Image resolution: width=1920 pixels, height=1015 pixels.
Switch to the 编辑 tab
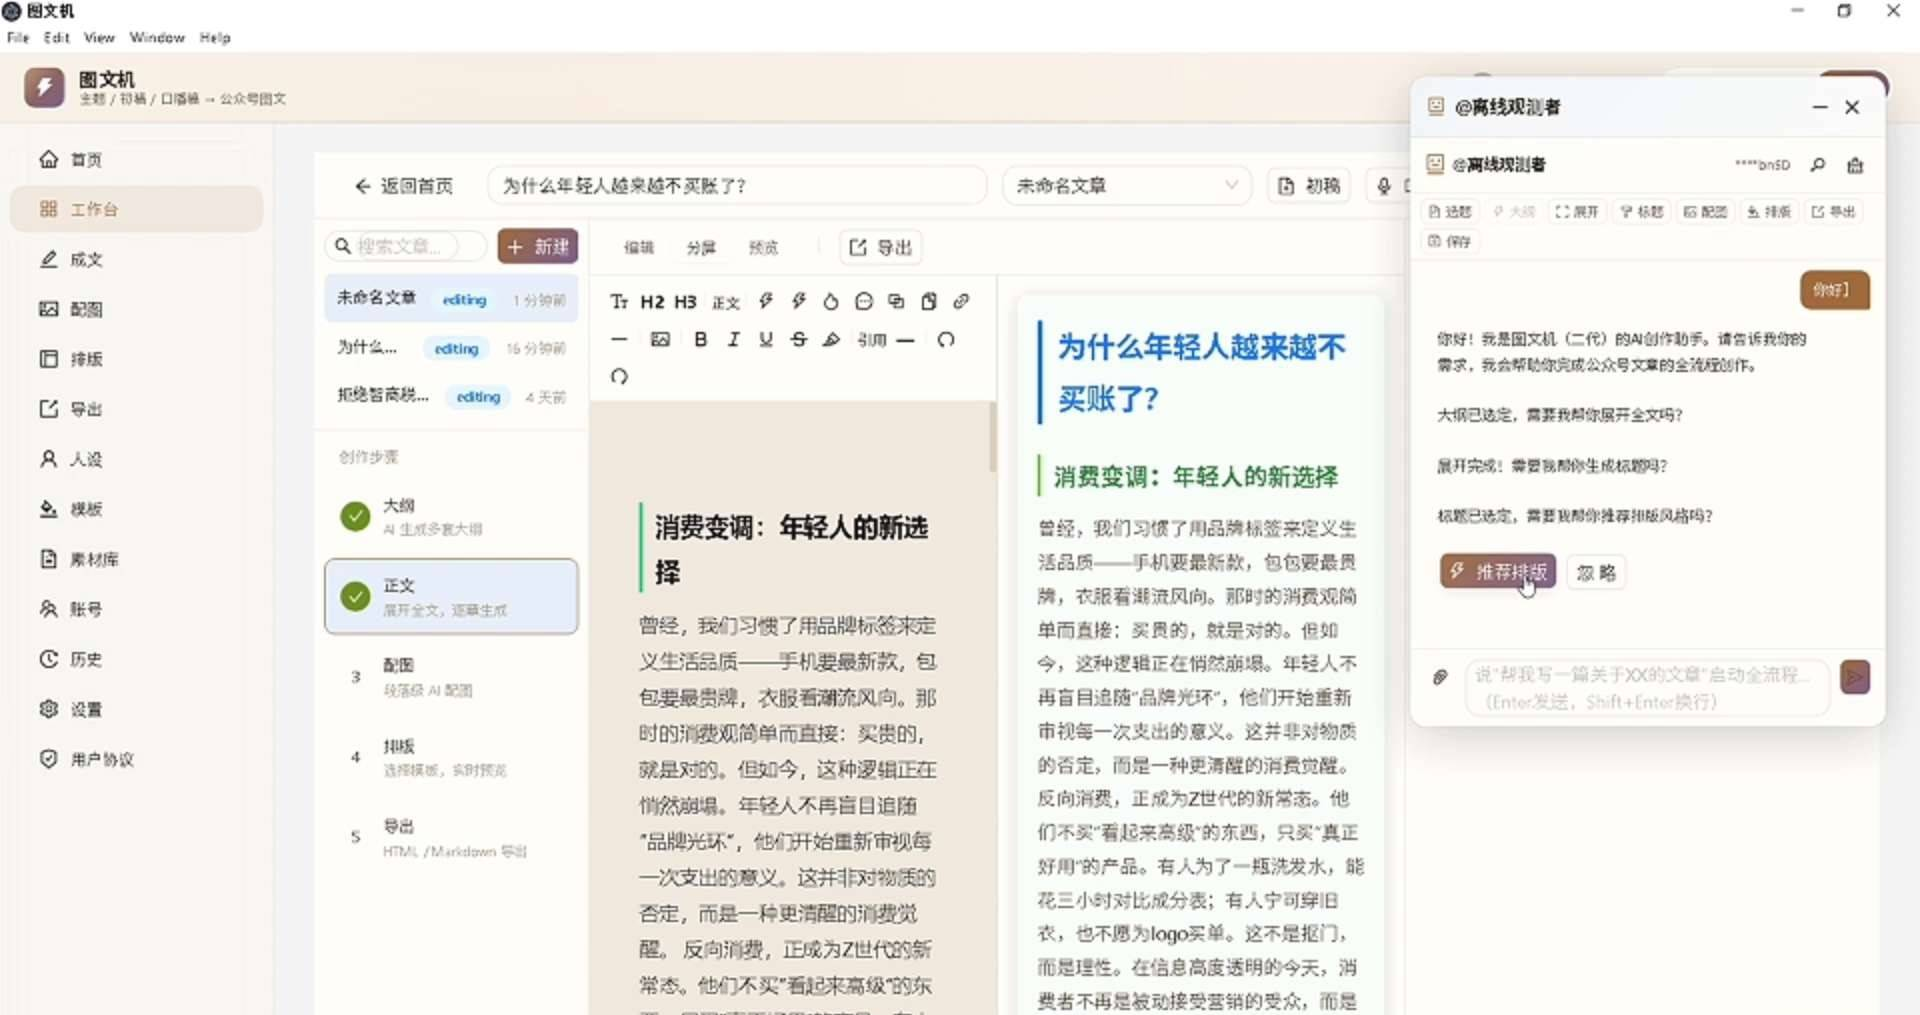(639, 248)
